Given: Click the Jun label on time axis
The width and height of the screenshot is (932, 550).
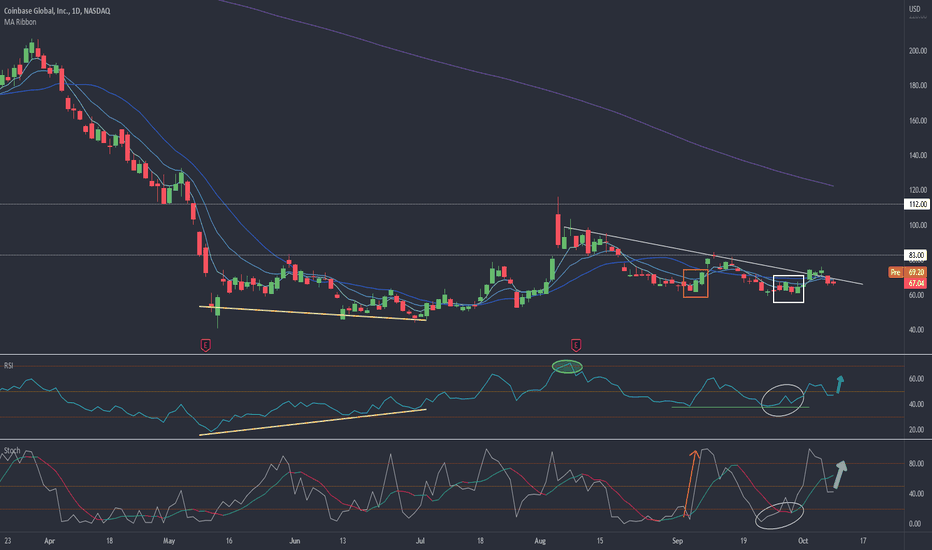Looking at the screenshot, I should pos(294,540).
